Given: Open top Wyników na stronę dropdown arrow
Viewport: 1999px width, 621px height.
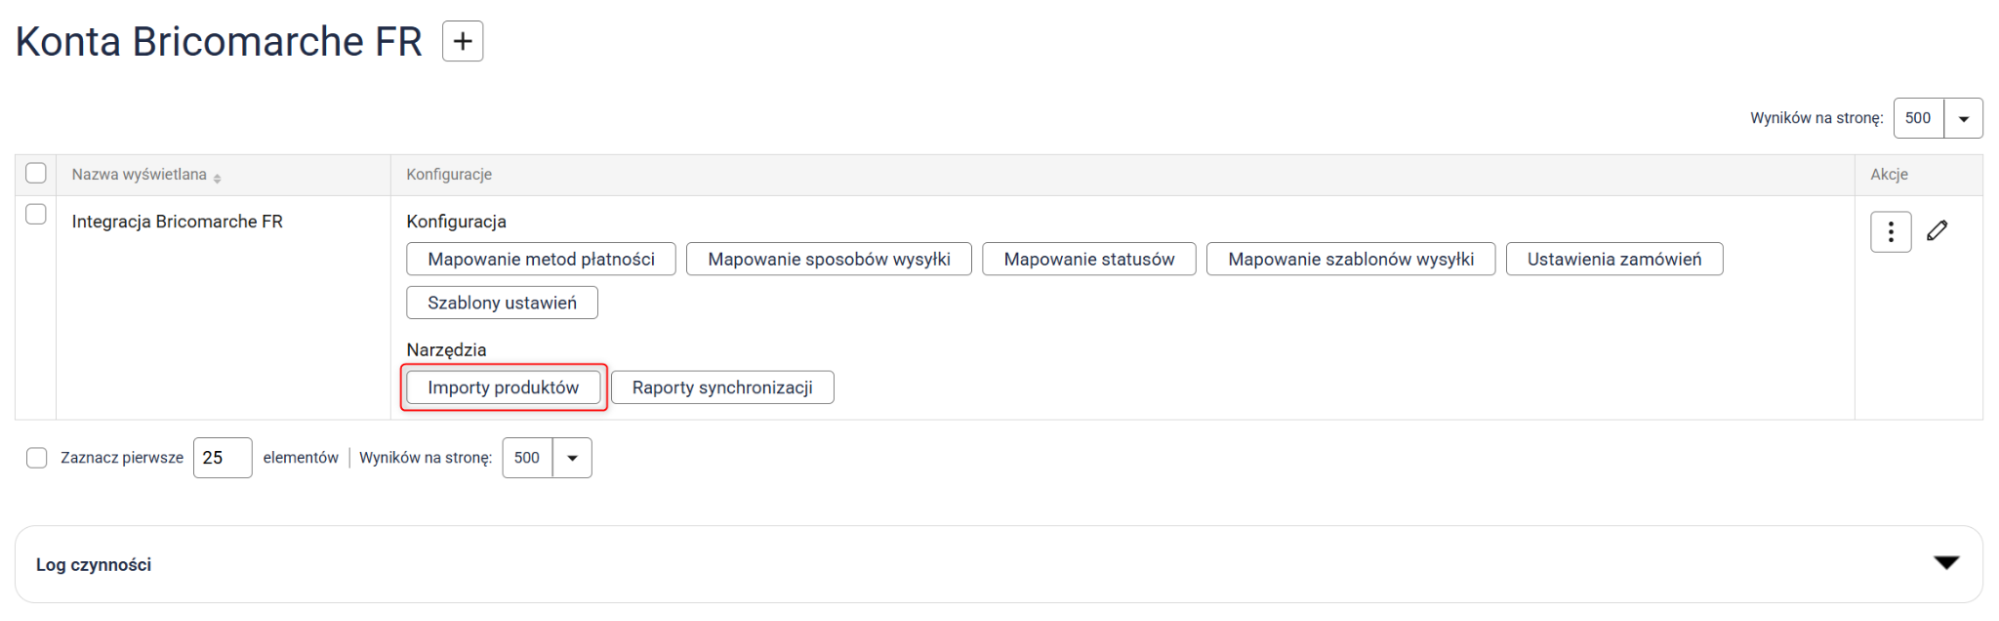Looking at the screenshot, I should [x=1962, y=119].
